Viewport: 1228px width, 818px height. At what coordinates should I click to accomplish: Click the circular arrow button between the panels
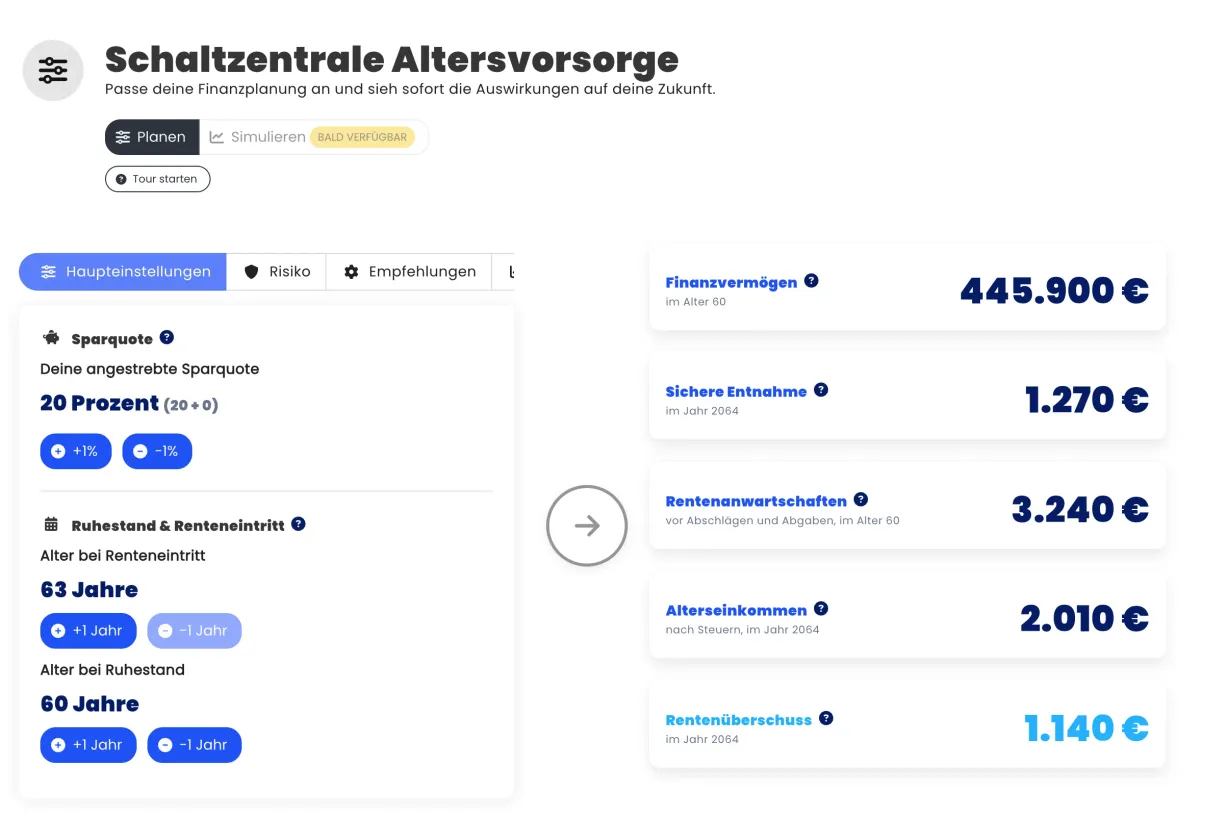pyautogui.click(x=587, y=525)
